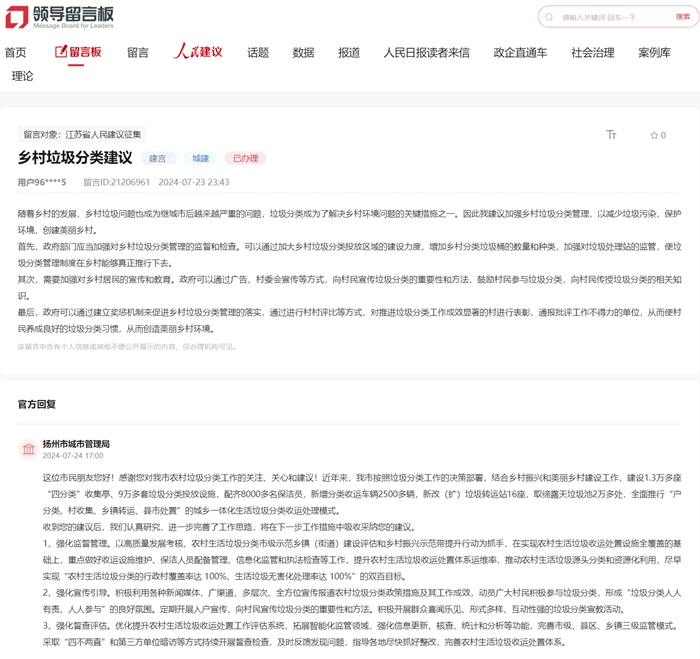Click the 建言 tag

(x=158, y=158)
